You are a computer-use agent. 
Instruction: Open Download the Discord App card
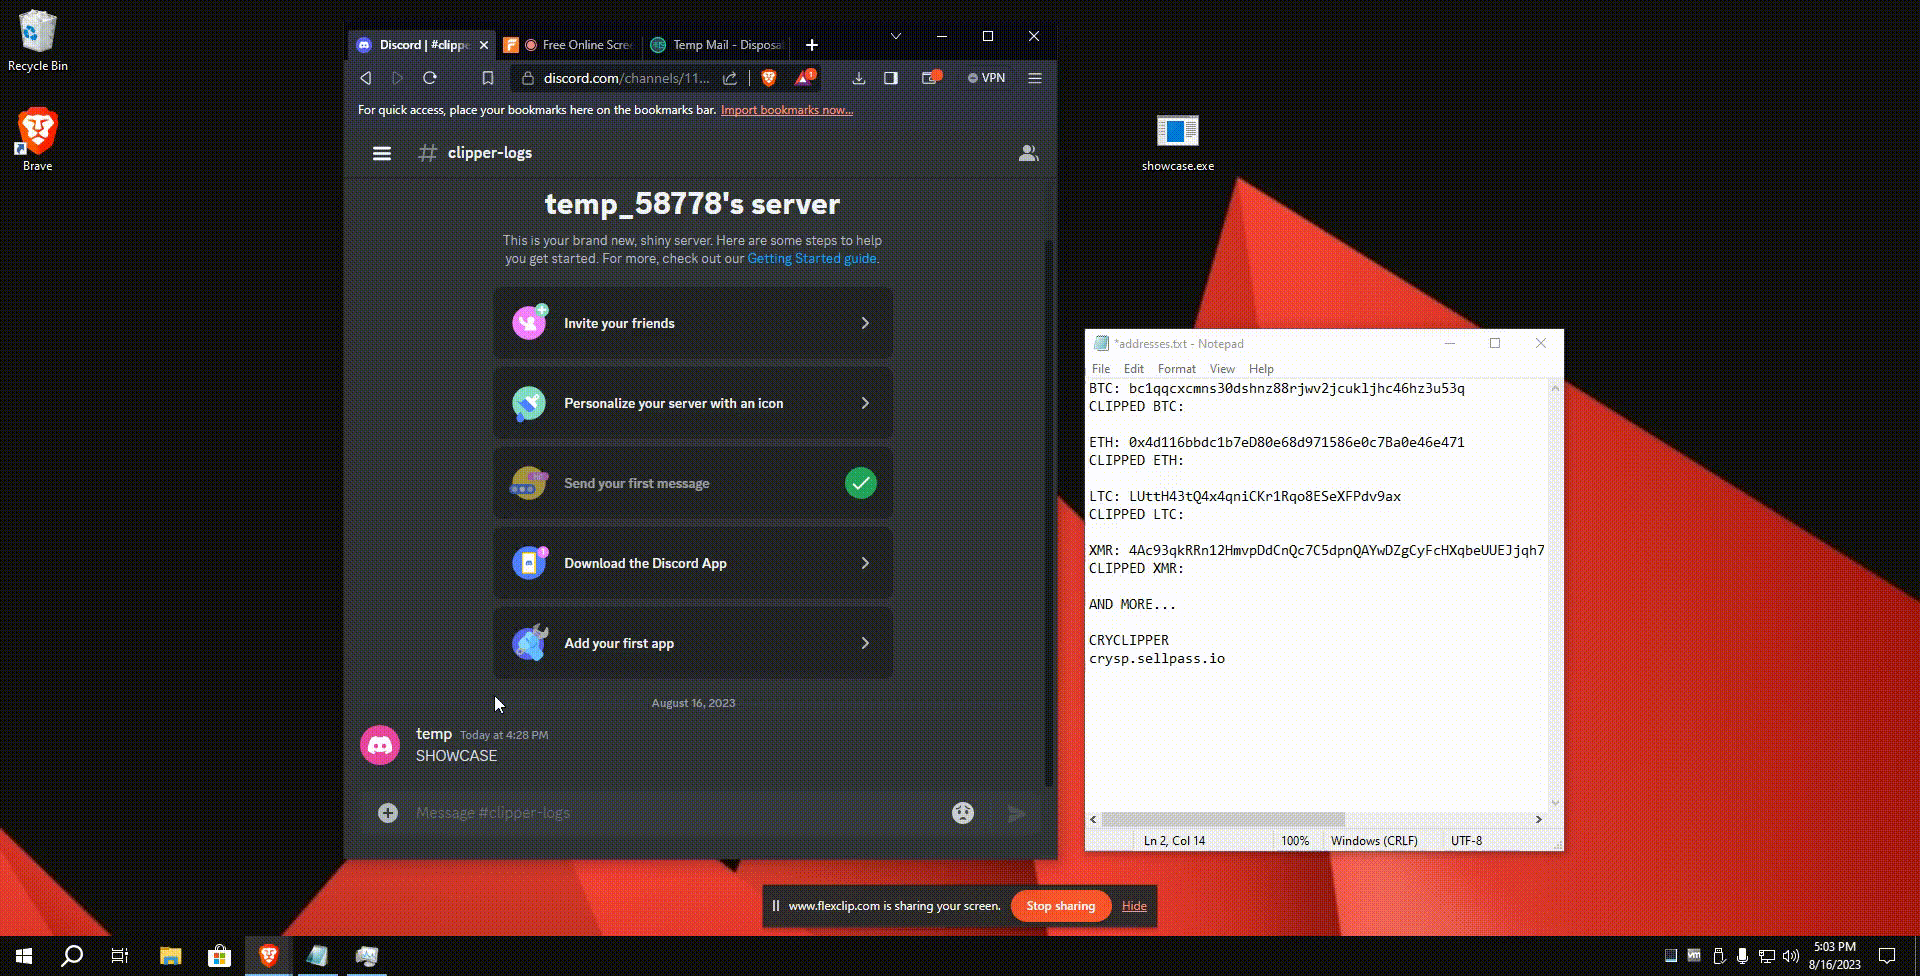point(693,563)
